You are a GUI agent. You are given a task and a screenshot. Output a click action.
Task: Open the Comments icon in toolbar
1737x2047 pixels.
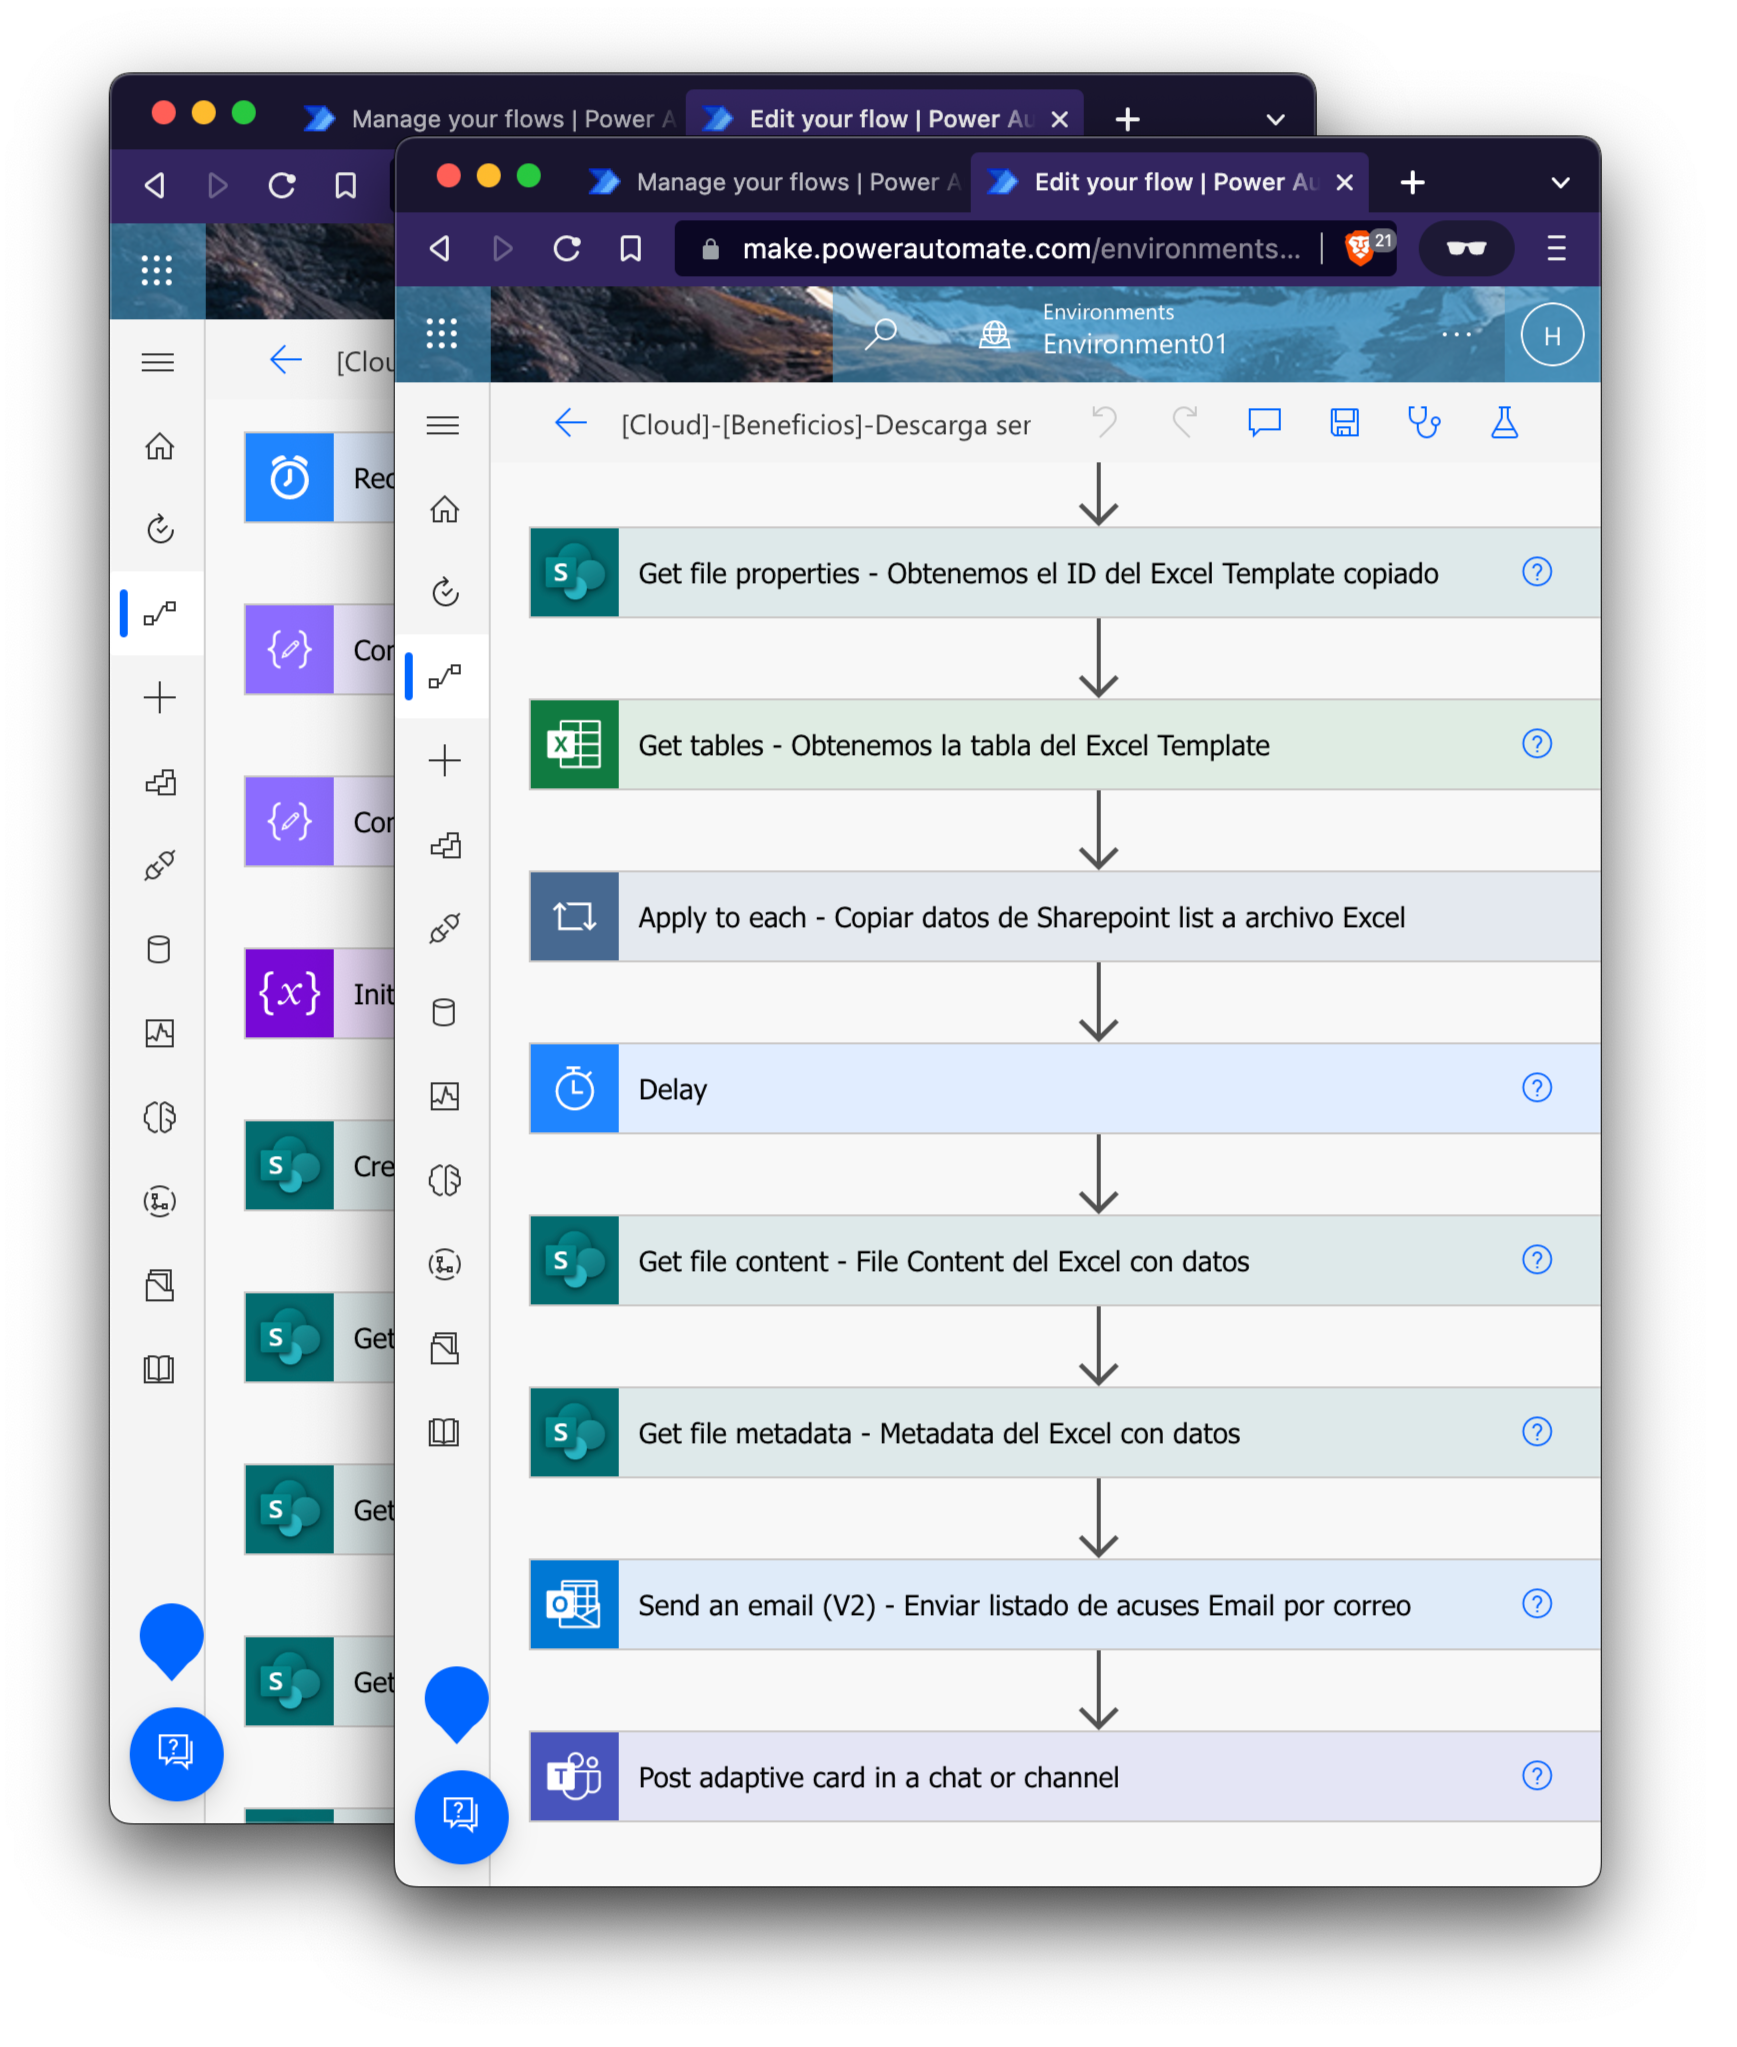[1264, 423]
